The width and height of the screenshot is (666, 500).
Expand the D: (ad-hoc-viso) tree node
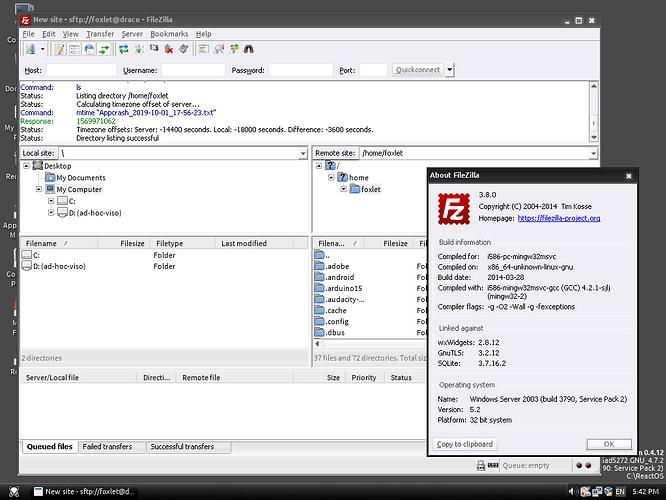51,212
